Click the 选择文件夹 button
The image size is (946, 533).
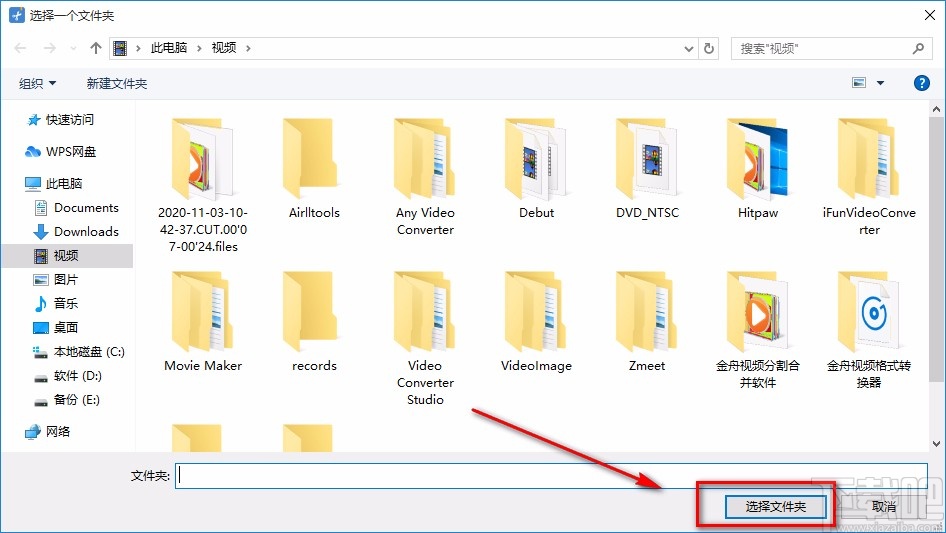click(x=776, y=506)
